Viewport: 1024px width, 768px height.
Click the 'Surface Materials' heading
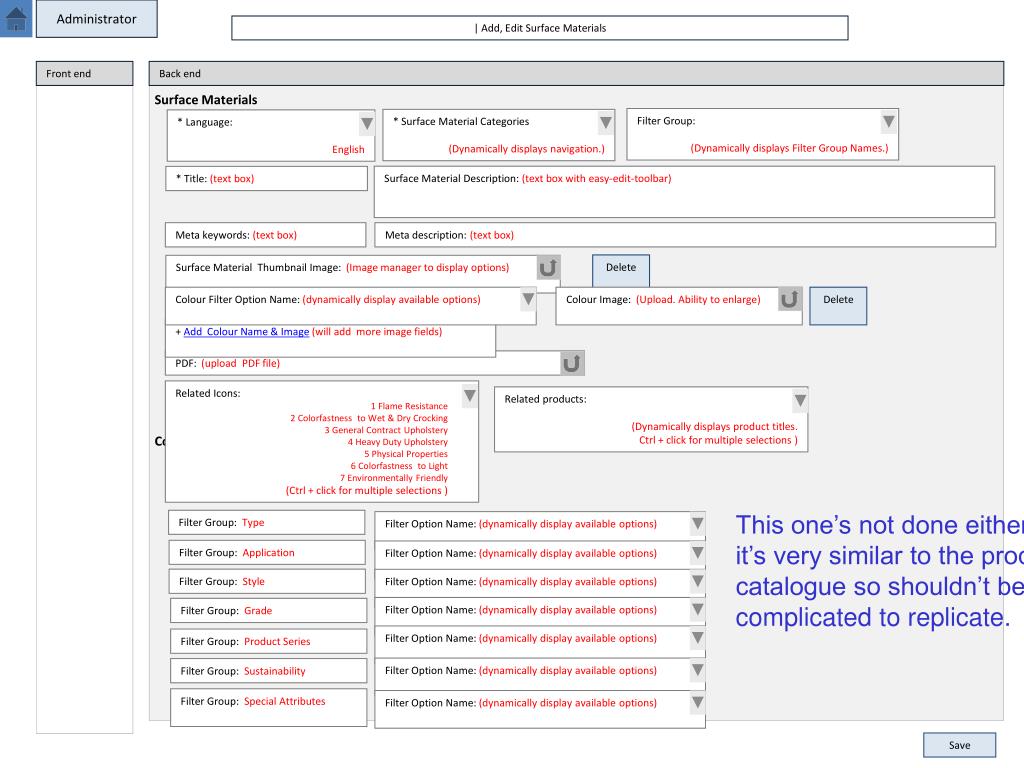tap(206, 100)
